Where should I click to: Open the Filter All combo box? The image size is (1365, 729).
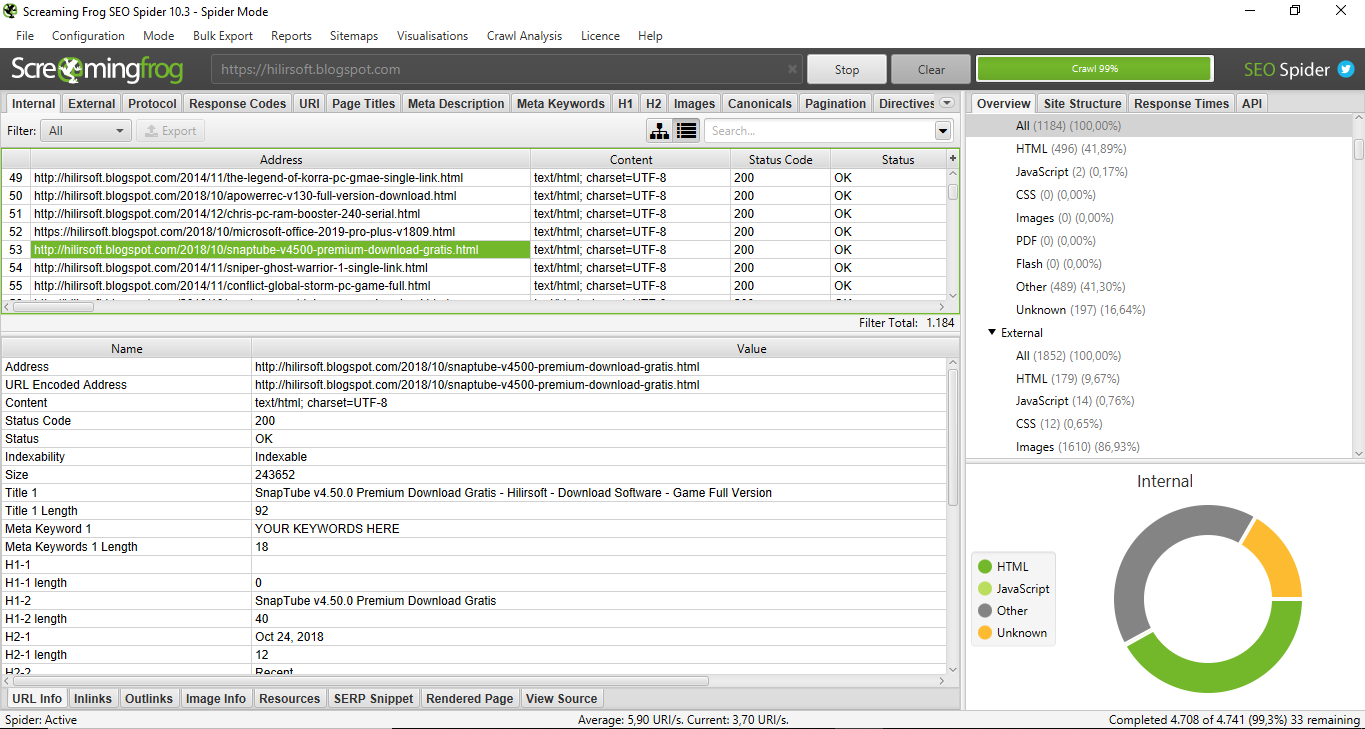[x=87, y=131]
